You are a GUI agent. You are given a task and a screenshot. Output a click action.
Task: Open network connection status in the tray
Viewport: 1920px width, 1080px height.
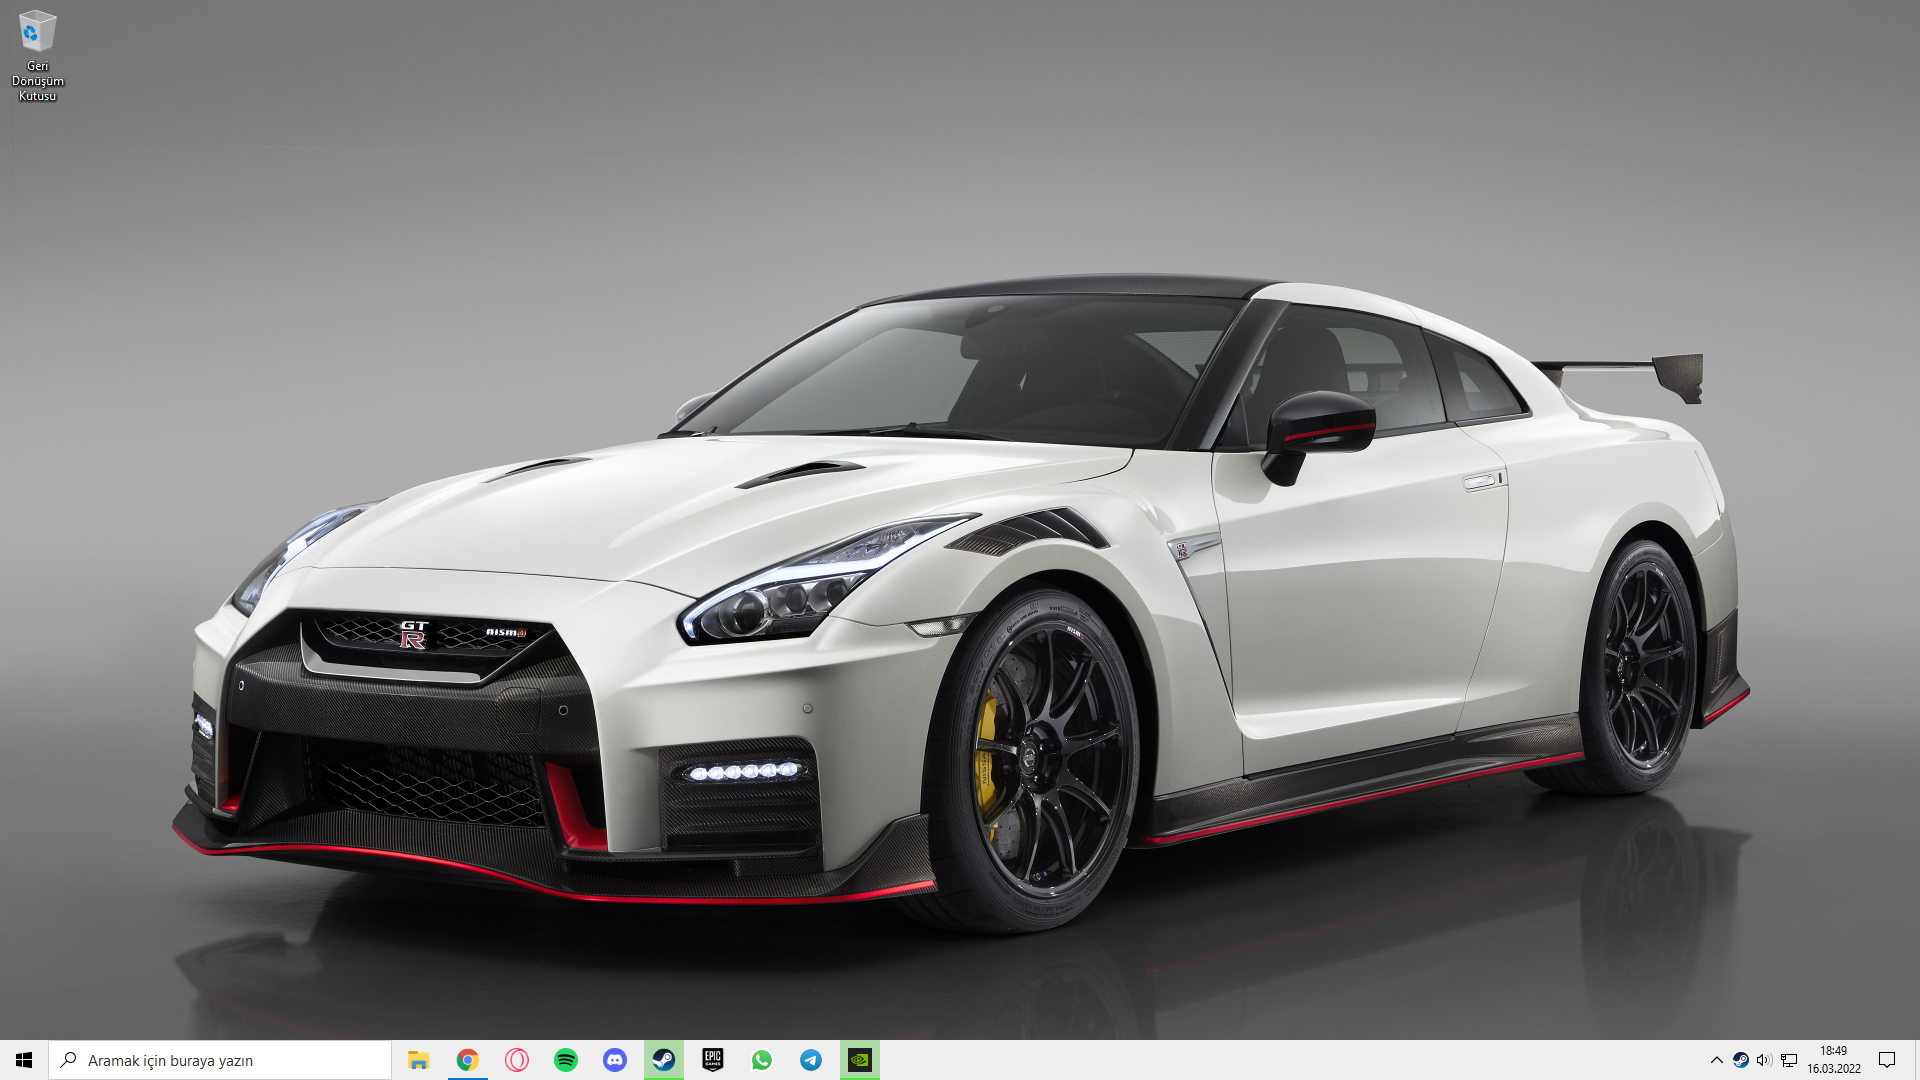(1789, 1060)
